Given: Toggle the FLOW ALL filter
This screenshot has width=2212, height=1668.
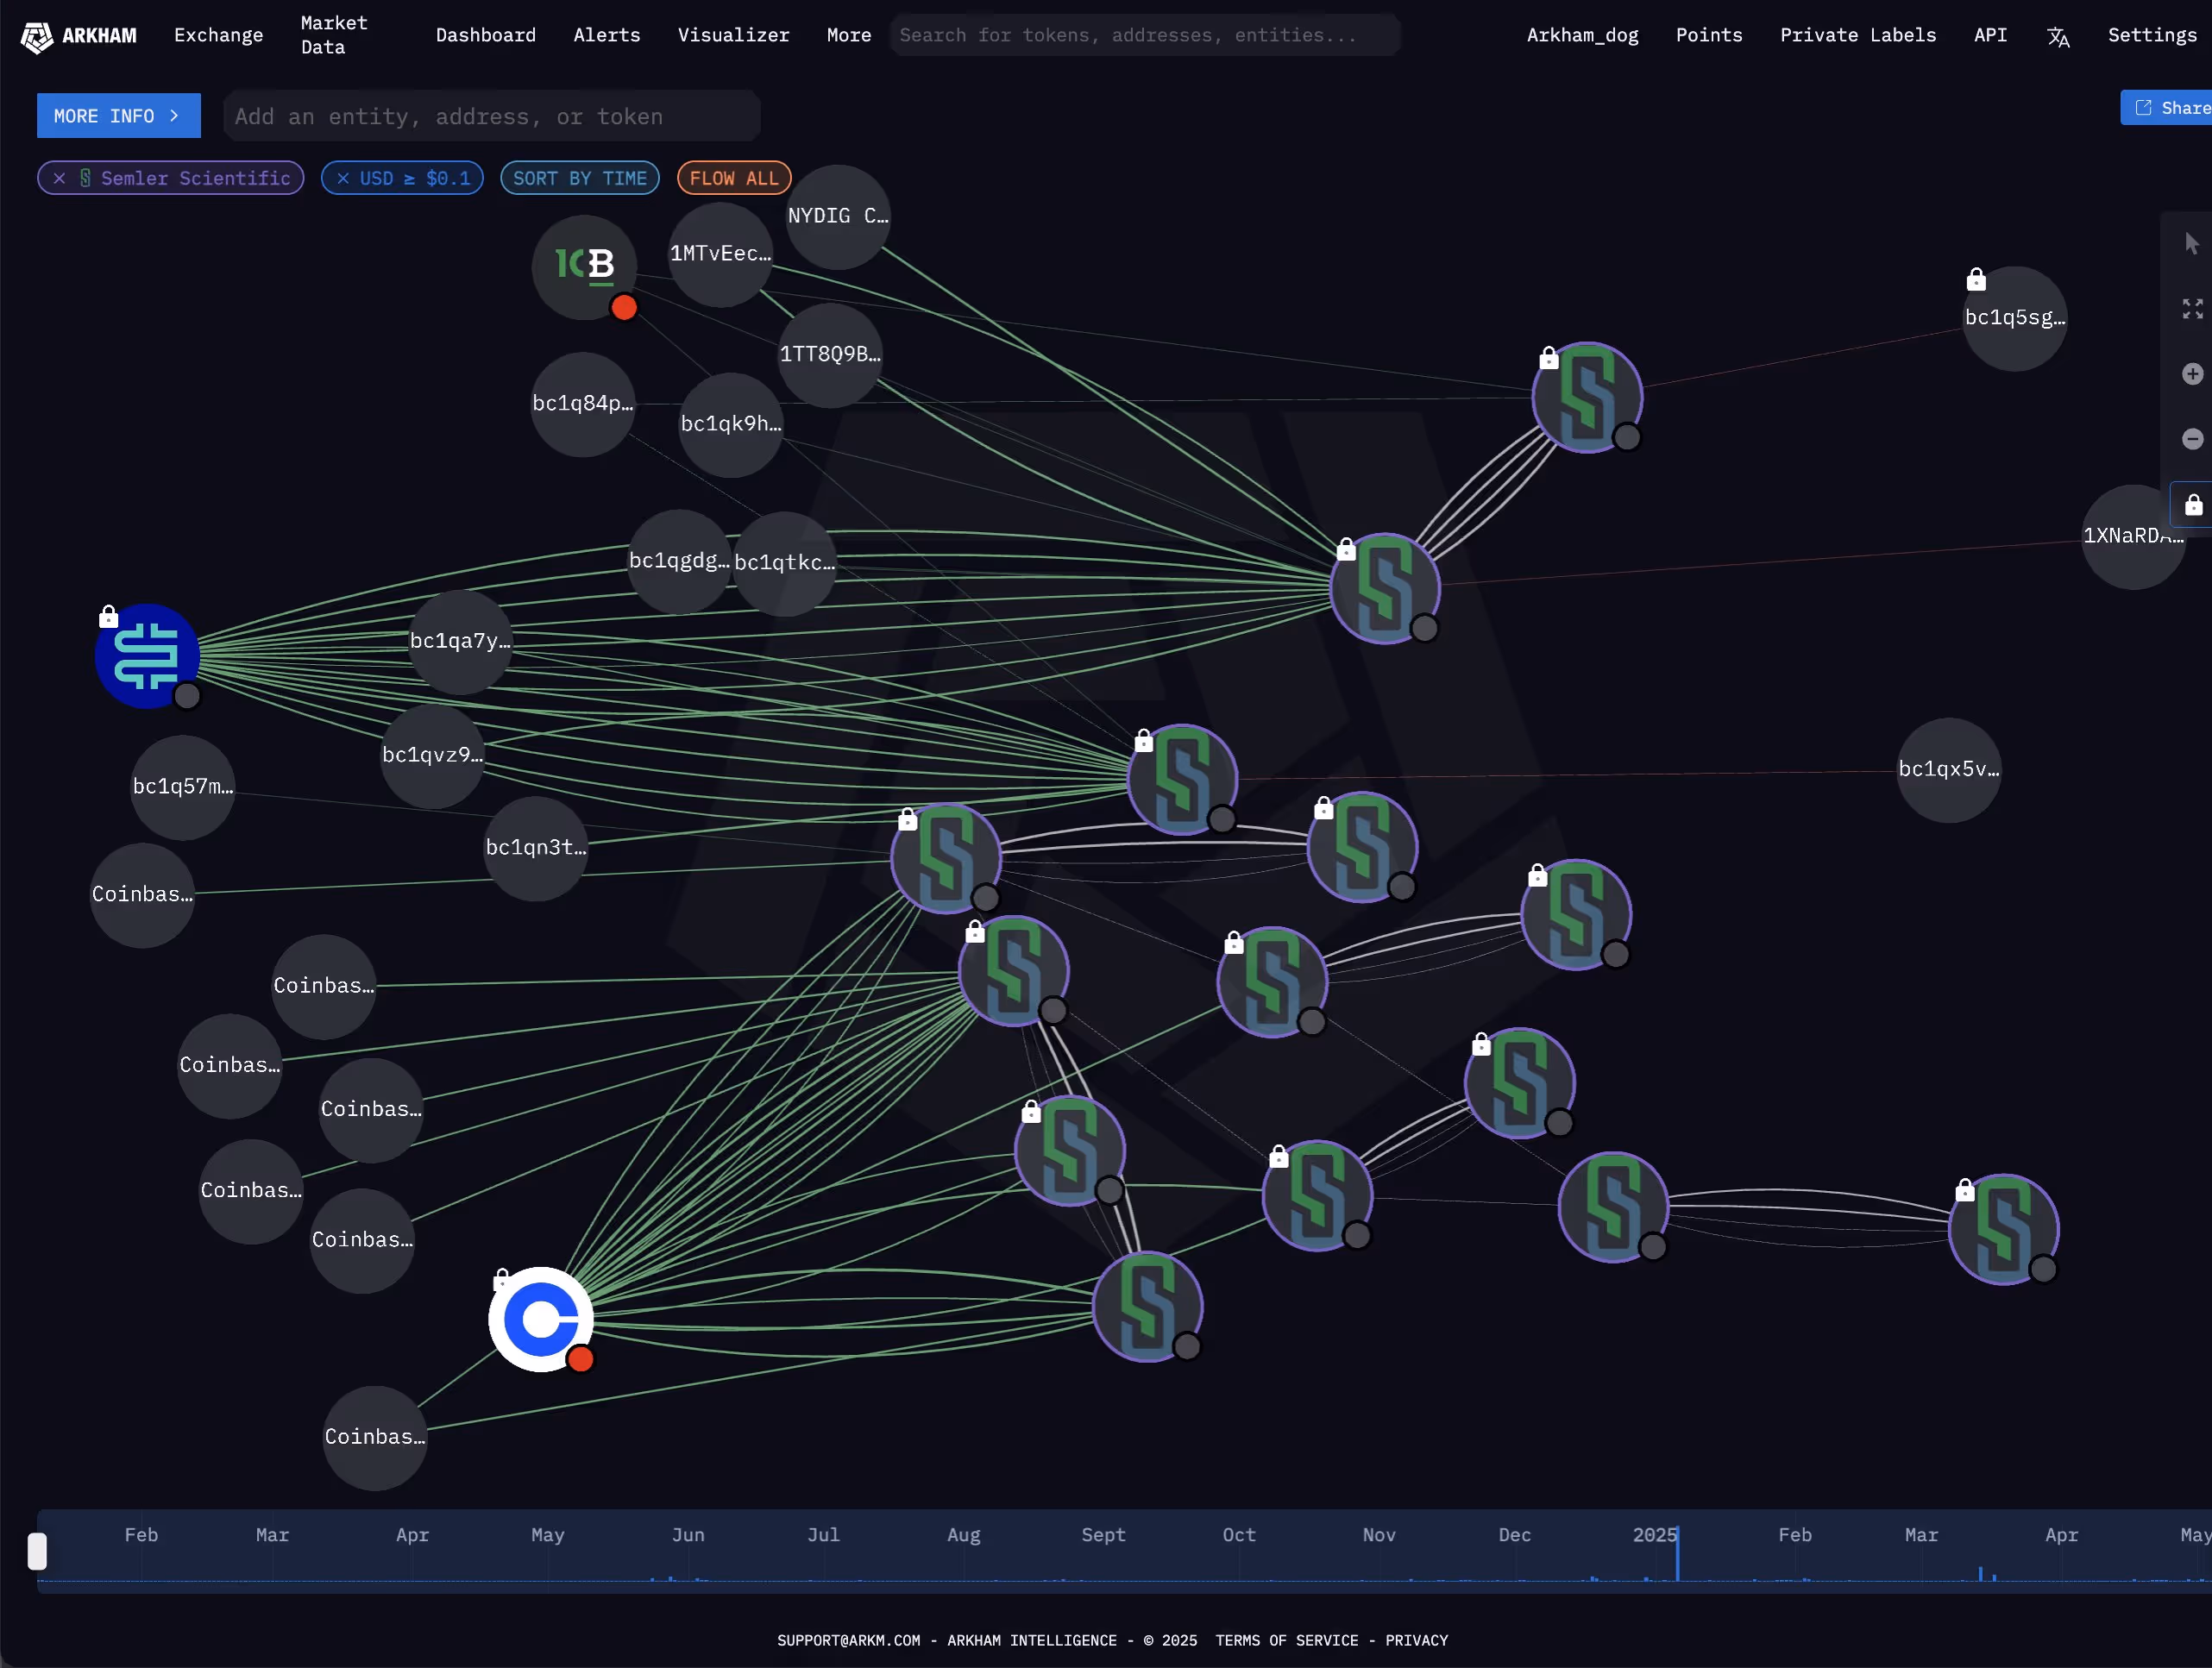Looking at the screenshot, I should click(733, 178).
